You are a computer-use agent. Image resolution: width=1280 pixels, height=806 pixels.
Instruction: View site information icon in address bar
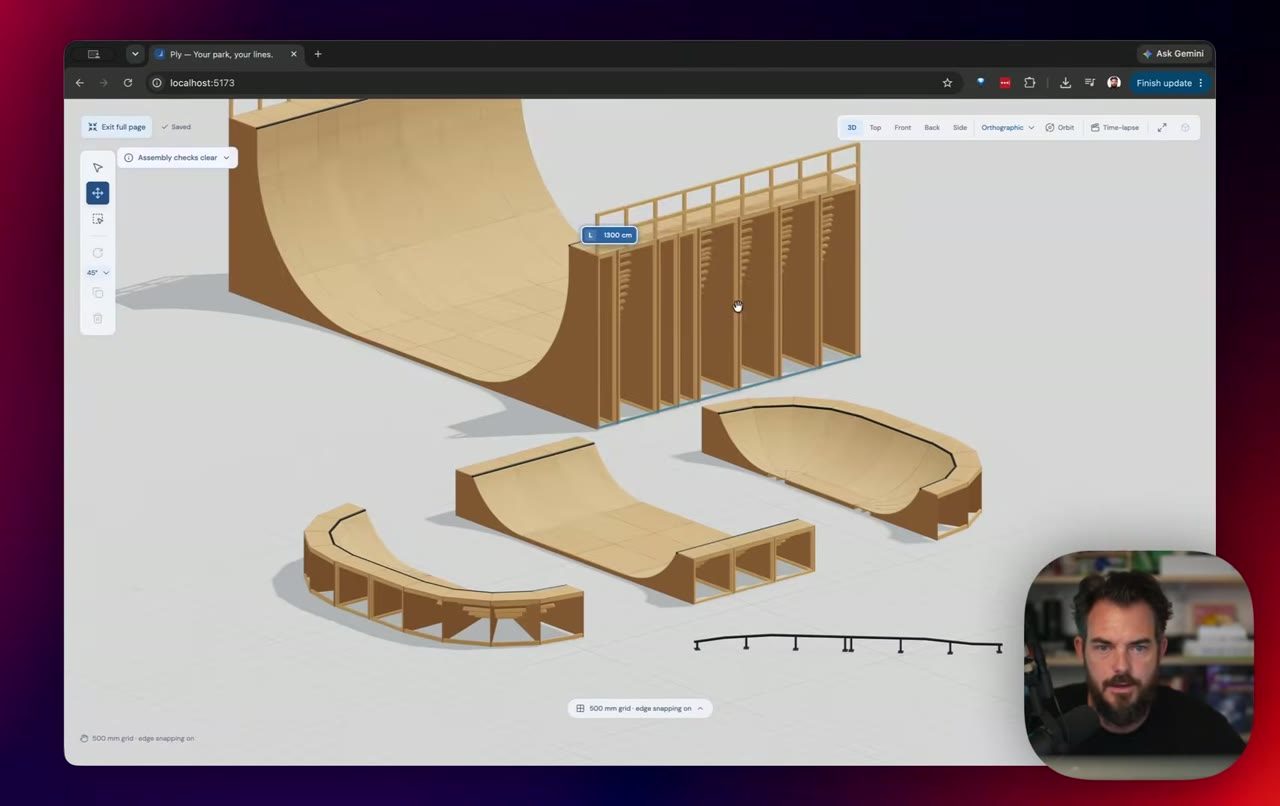156,83
